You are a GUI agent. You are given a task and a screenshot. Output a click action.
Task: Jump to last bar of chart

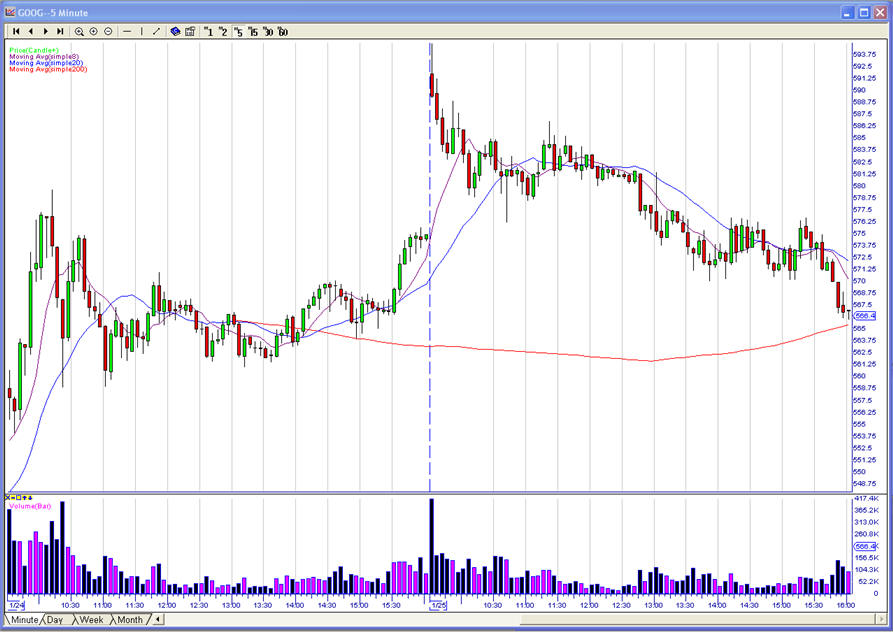(x=61, y=32)
